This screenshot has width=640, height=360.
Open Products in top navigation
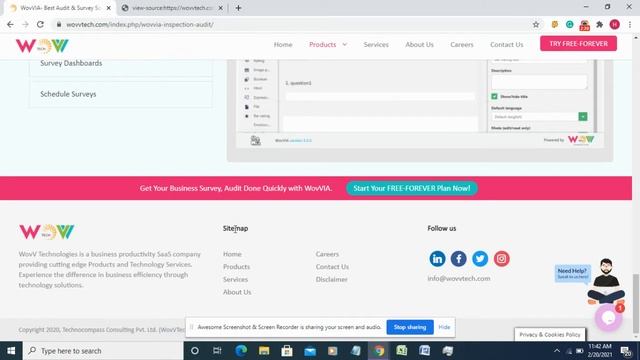click(x=322, y=44)
